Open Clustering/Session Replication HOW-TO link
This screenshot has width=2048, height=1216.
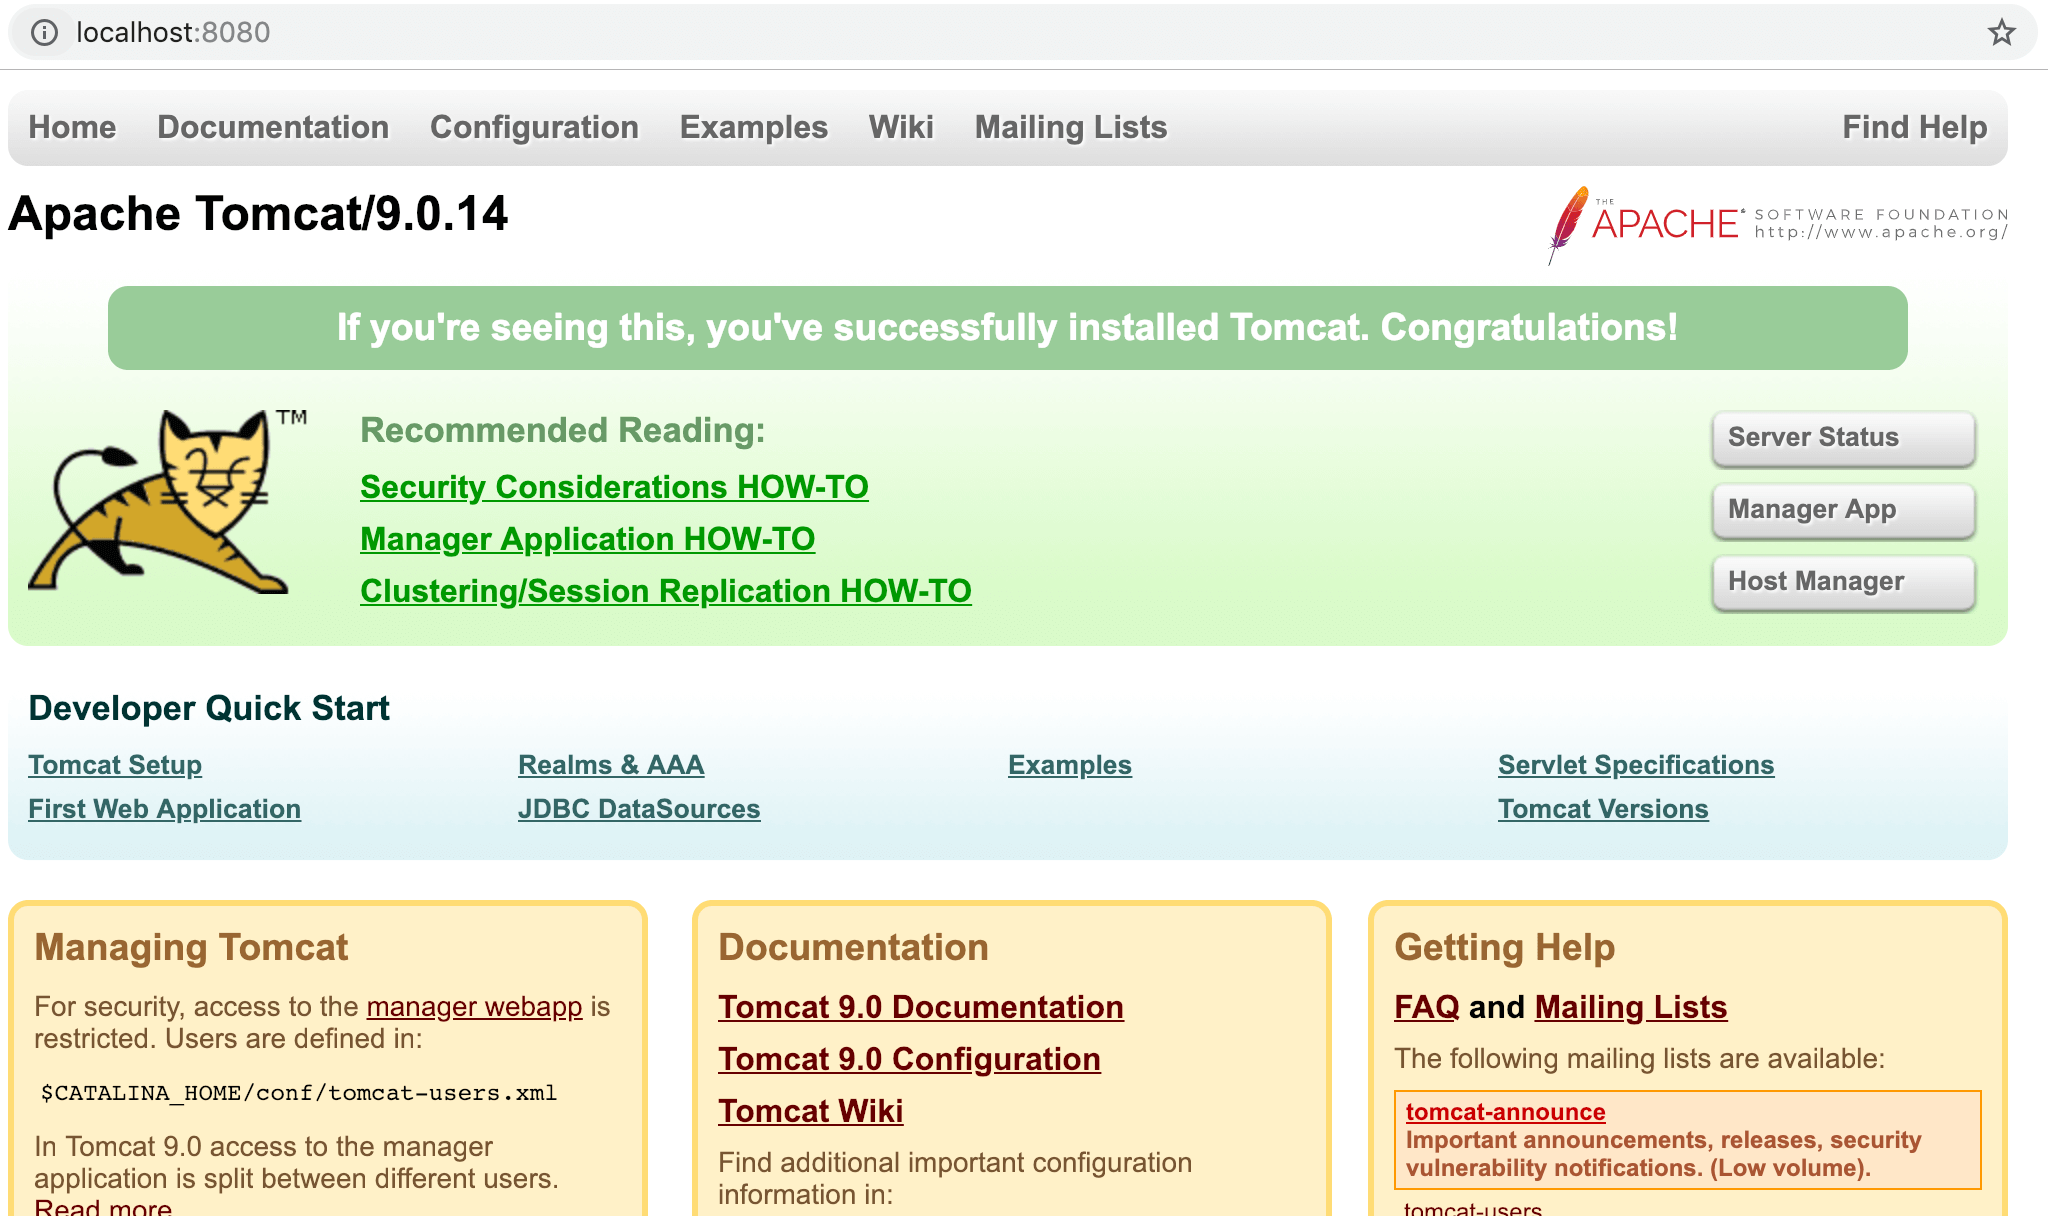click(665, 591)
